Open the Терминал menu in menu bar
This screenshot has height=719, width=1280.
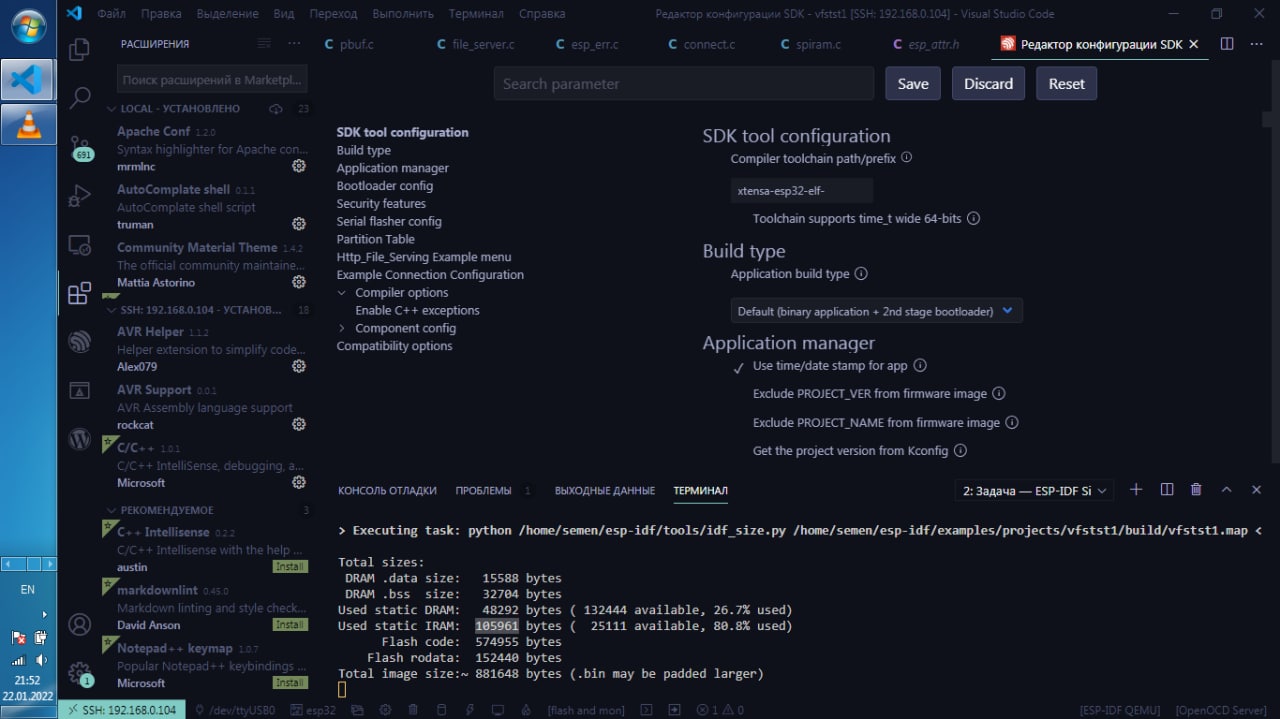point(476,14)
